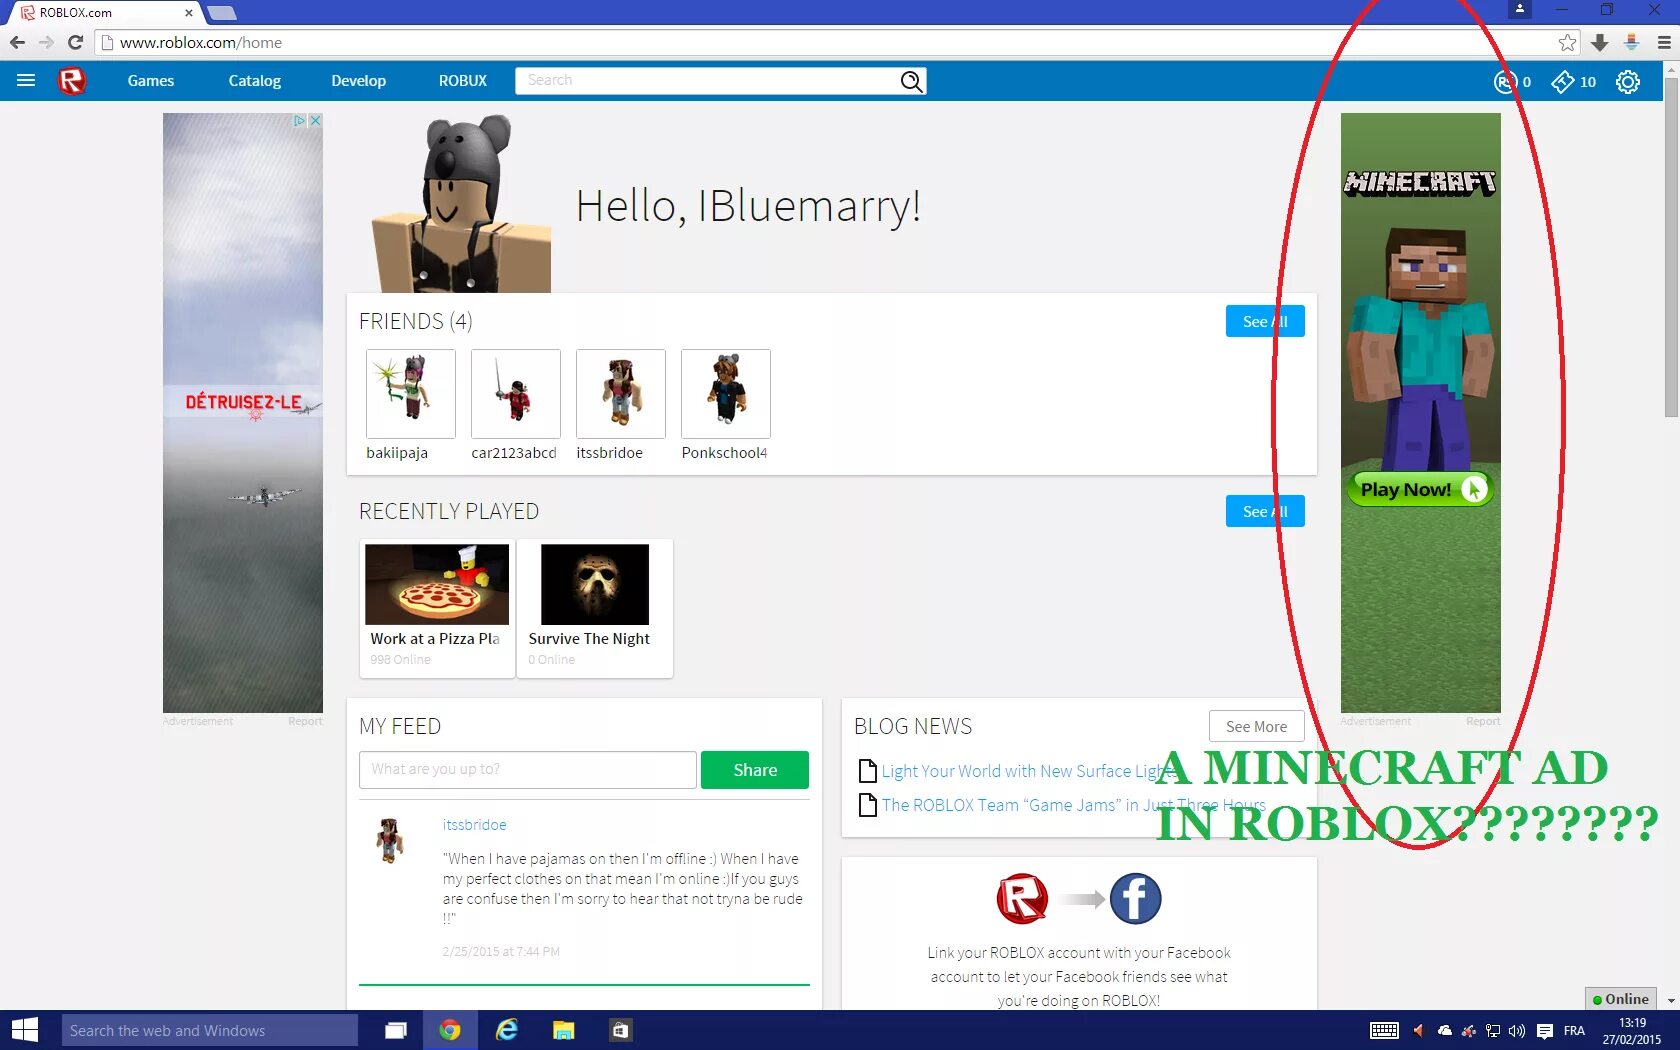Click your IBluemarry avatar image
The width and height of the screenshot is (1680, 1050).
click(x=462, y=203)
